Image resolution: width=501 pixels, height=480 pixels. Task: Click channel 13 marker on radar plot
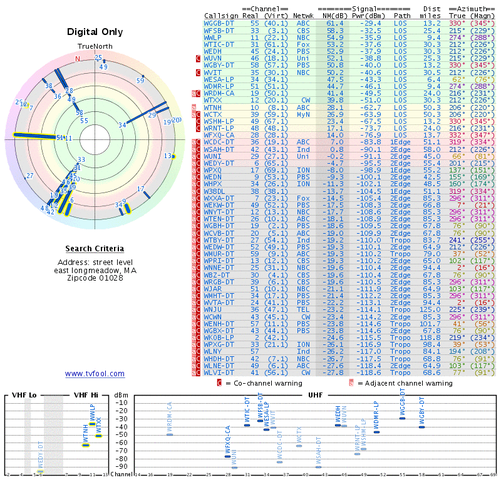[173, 156]
